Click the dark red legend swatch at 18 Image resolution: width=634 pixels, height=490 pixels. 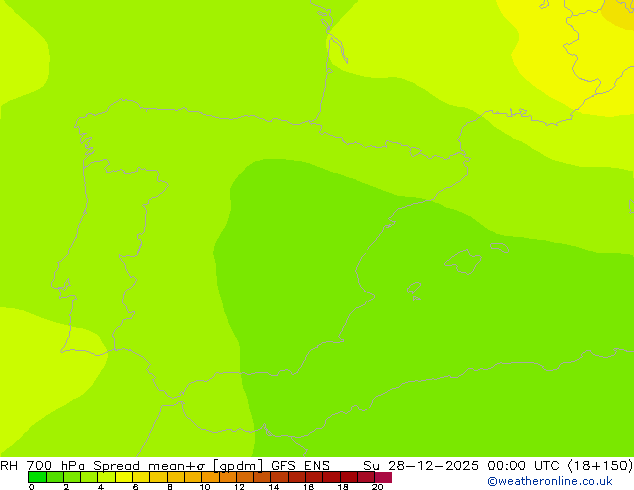[x=349, y=477]
